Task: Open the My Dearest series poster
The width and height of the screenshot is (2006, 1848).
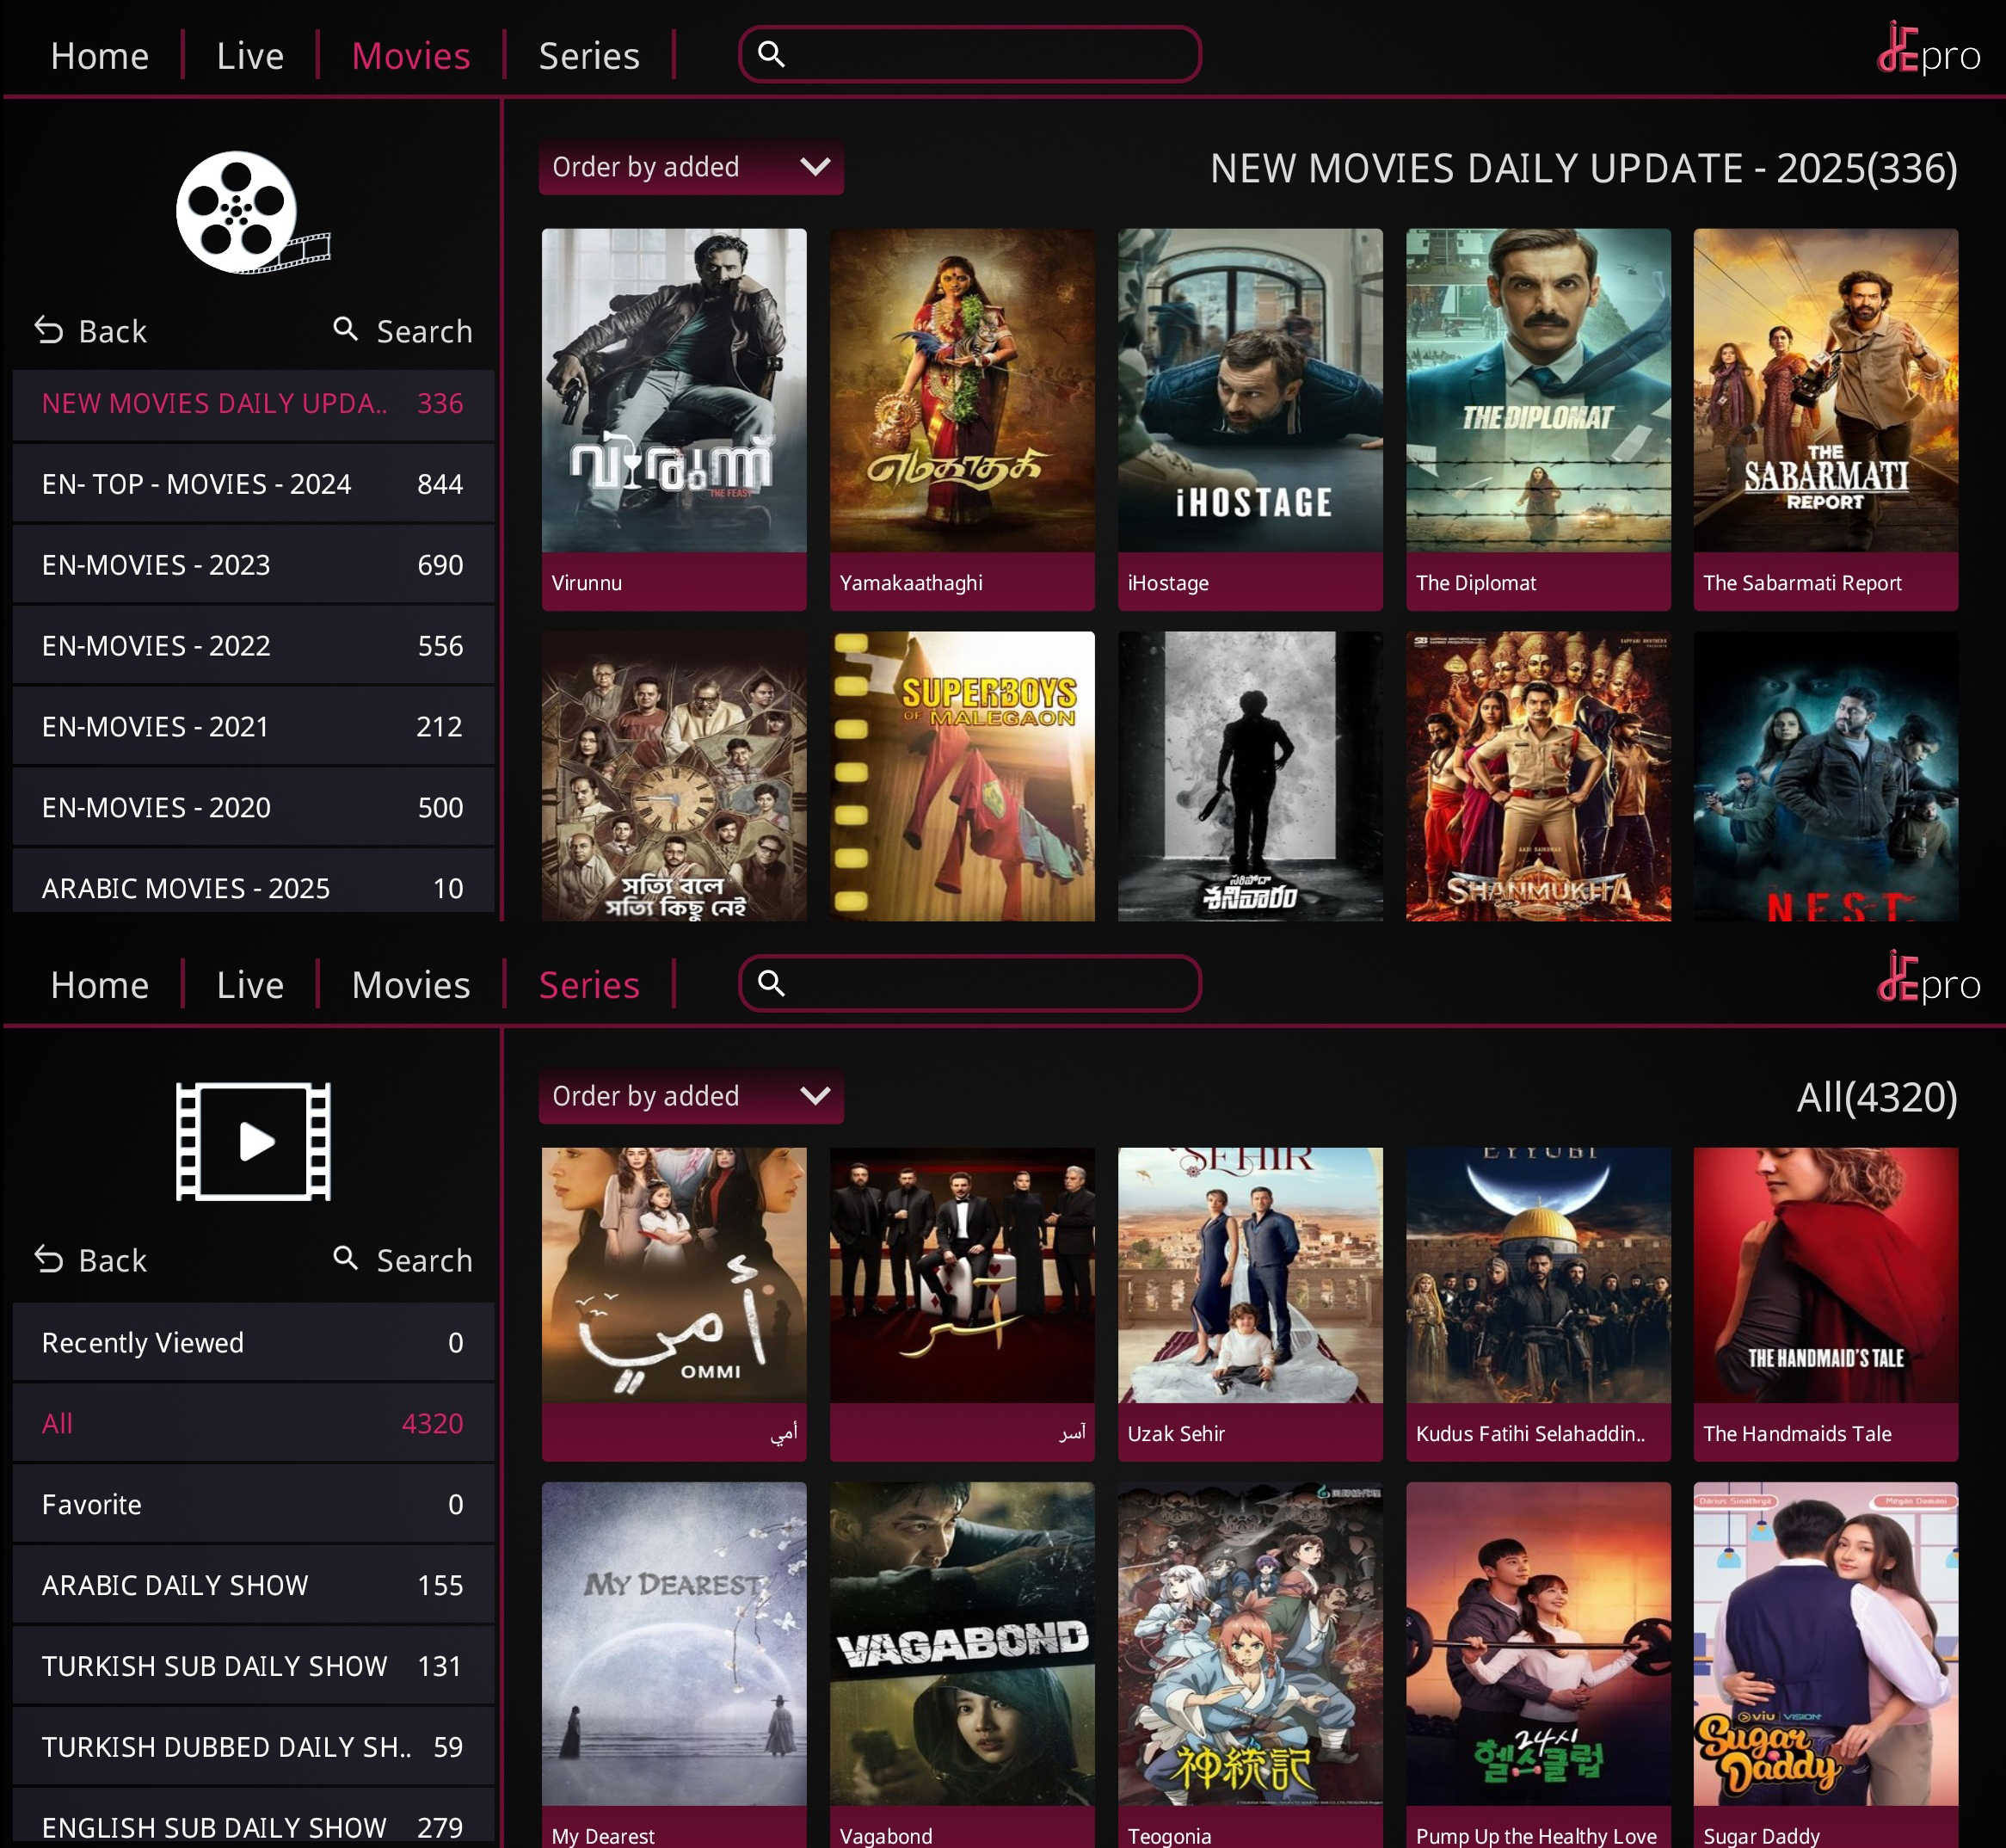Action: pos(674,1665)
